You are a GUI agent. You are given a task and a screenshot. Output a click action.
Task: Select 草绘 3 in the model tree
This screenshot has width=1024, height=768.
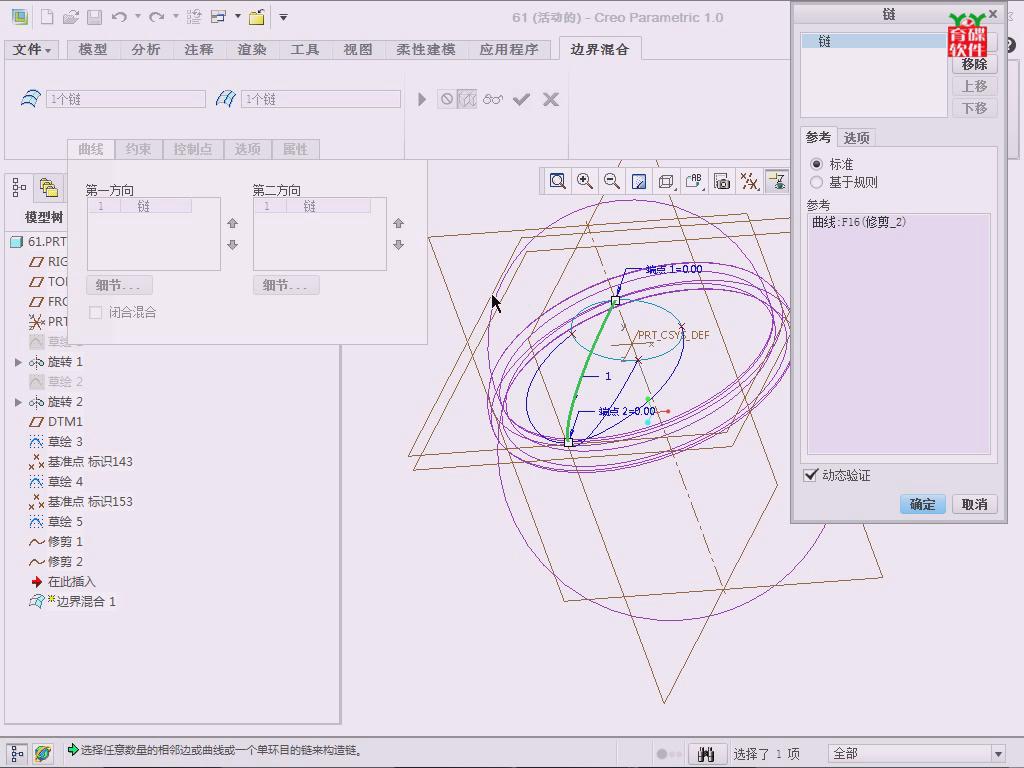65,441
